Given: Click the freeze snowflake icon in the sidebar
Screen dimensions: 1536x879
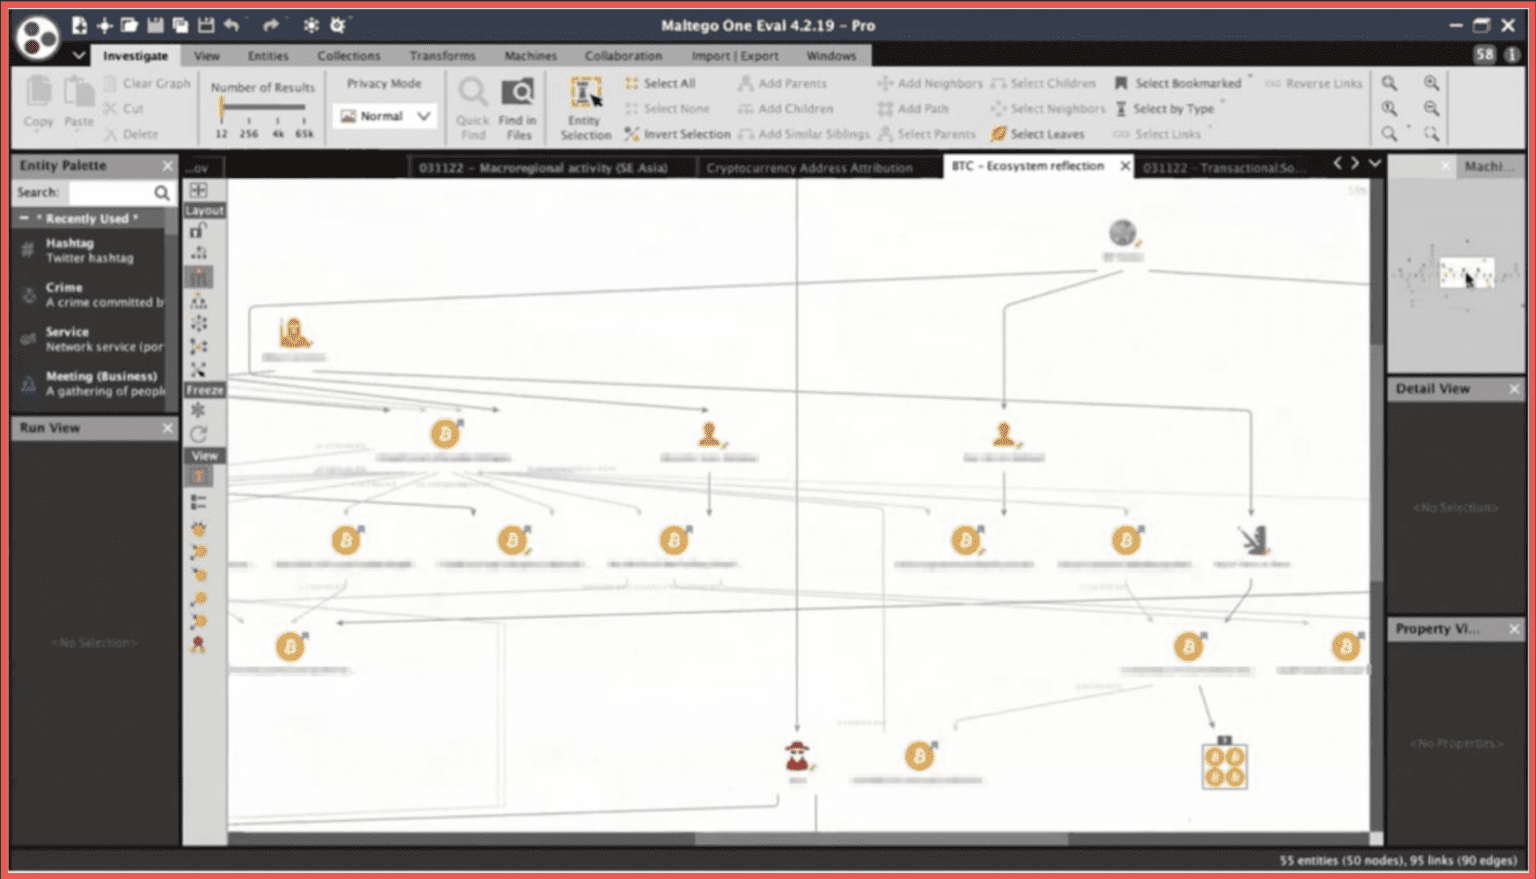Looking at the screenshot, I should (198, 411).
